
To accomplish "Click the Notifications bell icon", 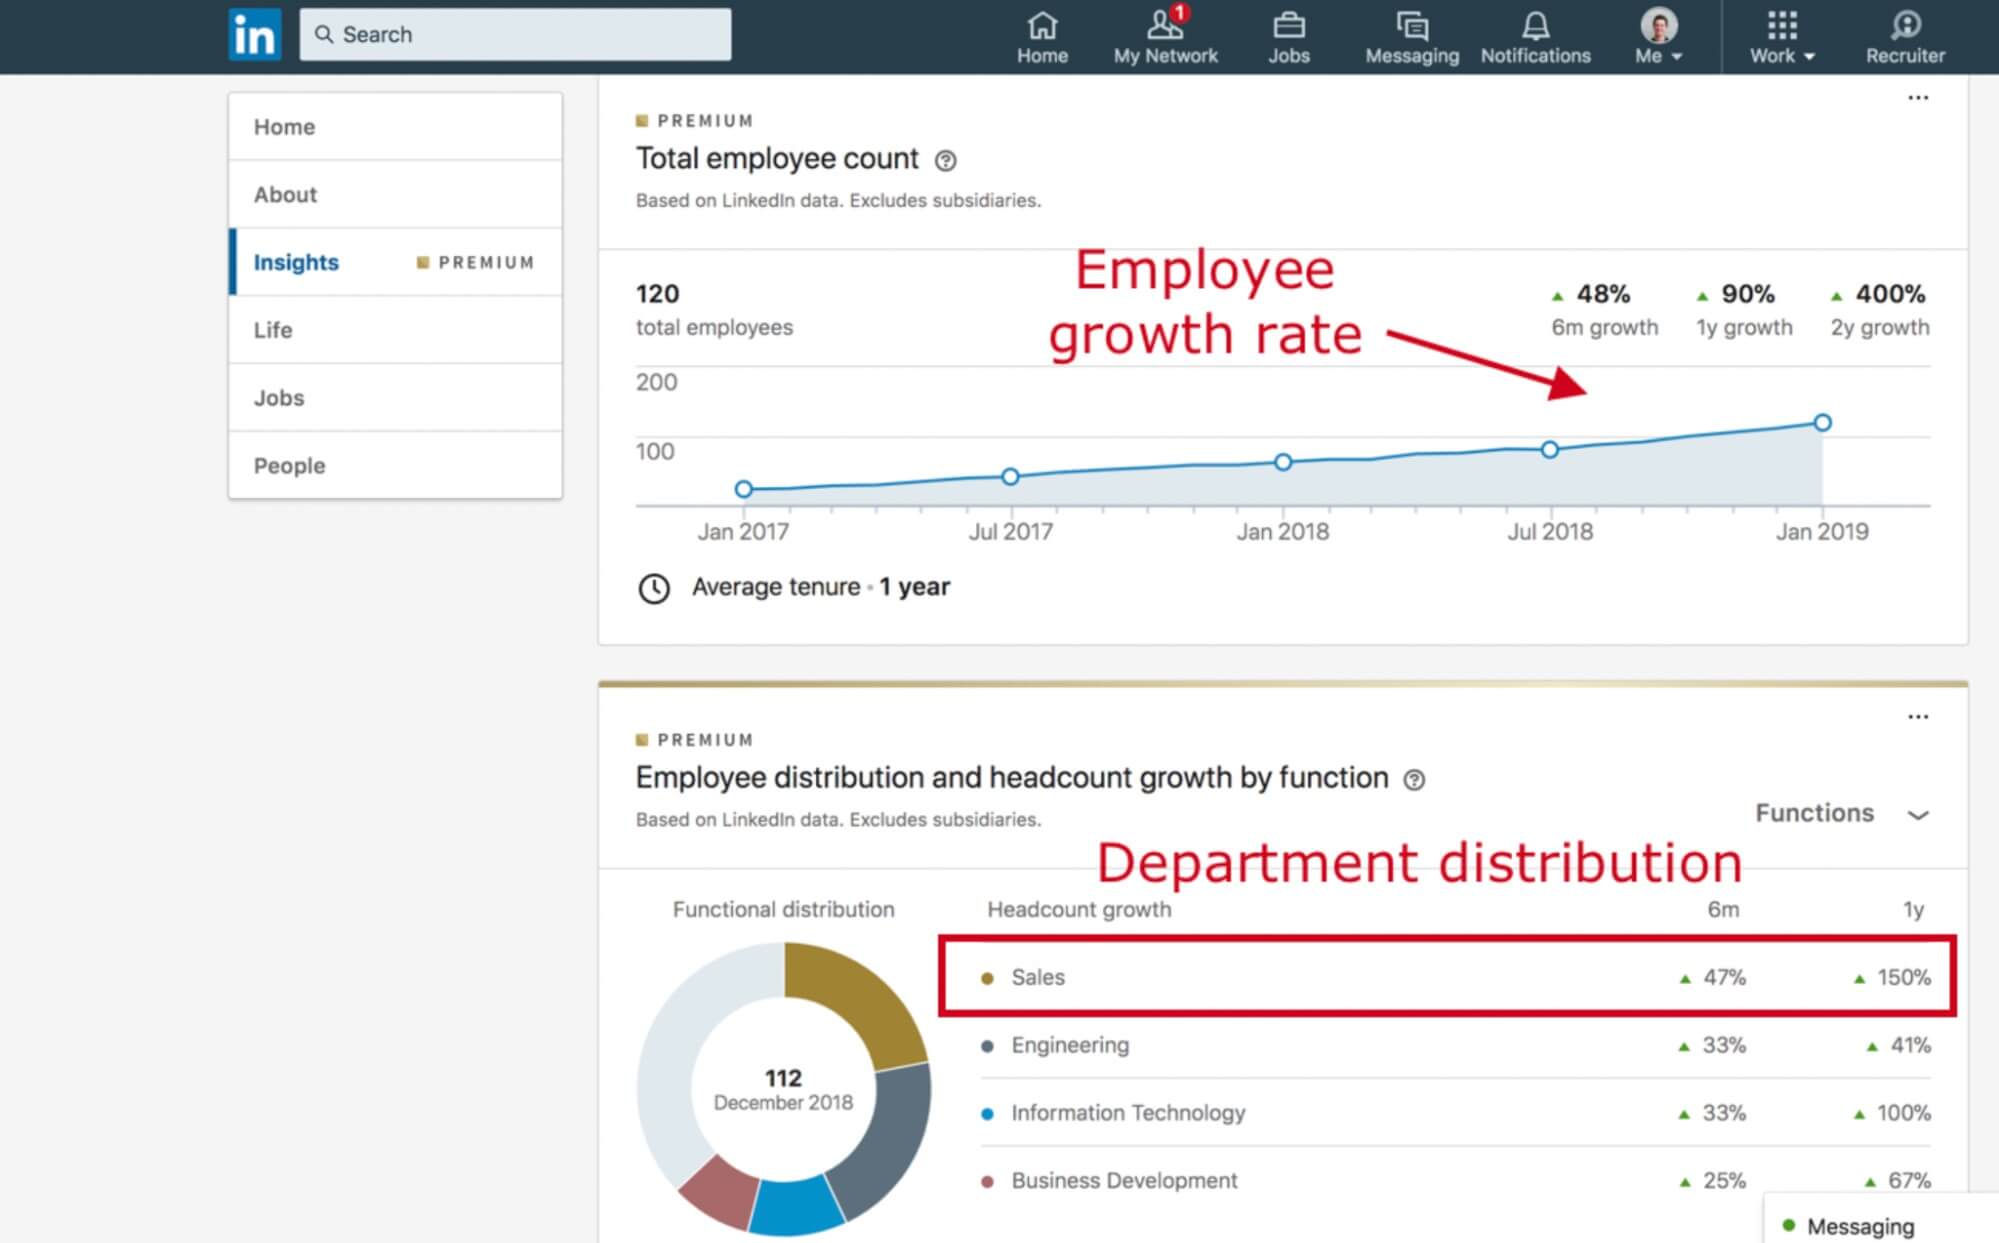I will tap(1536, 24).
